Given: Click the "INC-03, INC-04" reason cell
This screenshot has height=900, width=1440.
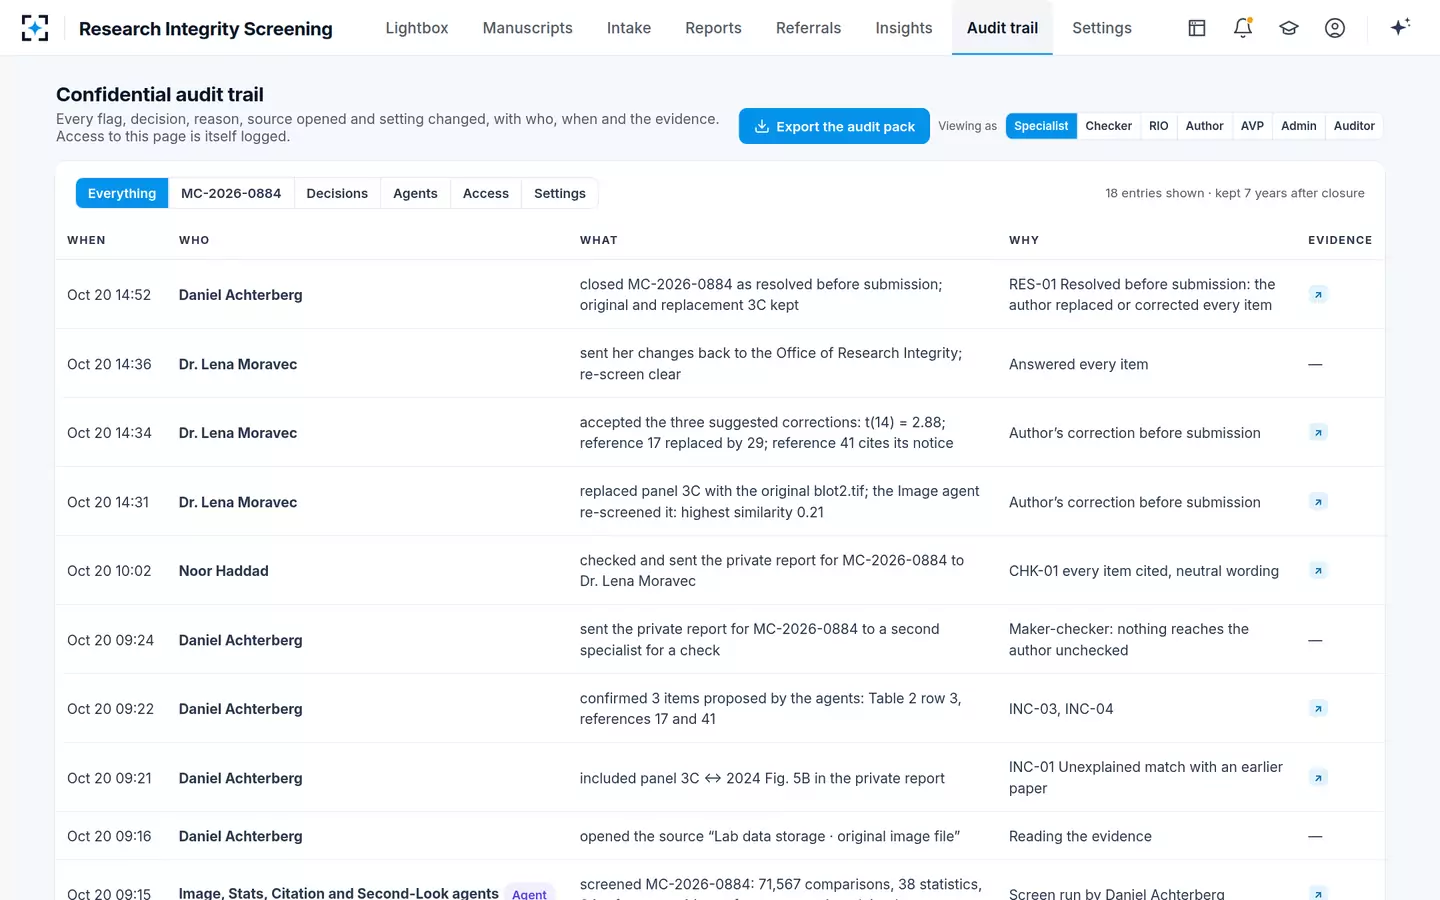Looking at the screenshot, I should pyautogui.click(x=1061, y=709).
